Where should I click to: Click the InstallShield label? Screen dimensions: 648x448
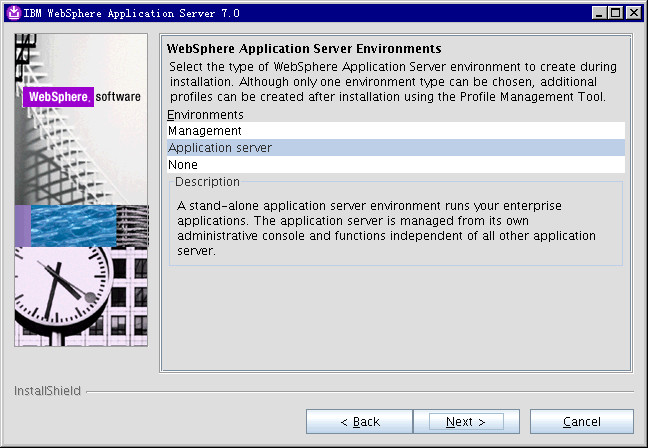click(47, 391)
